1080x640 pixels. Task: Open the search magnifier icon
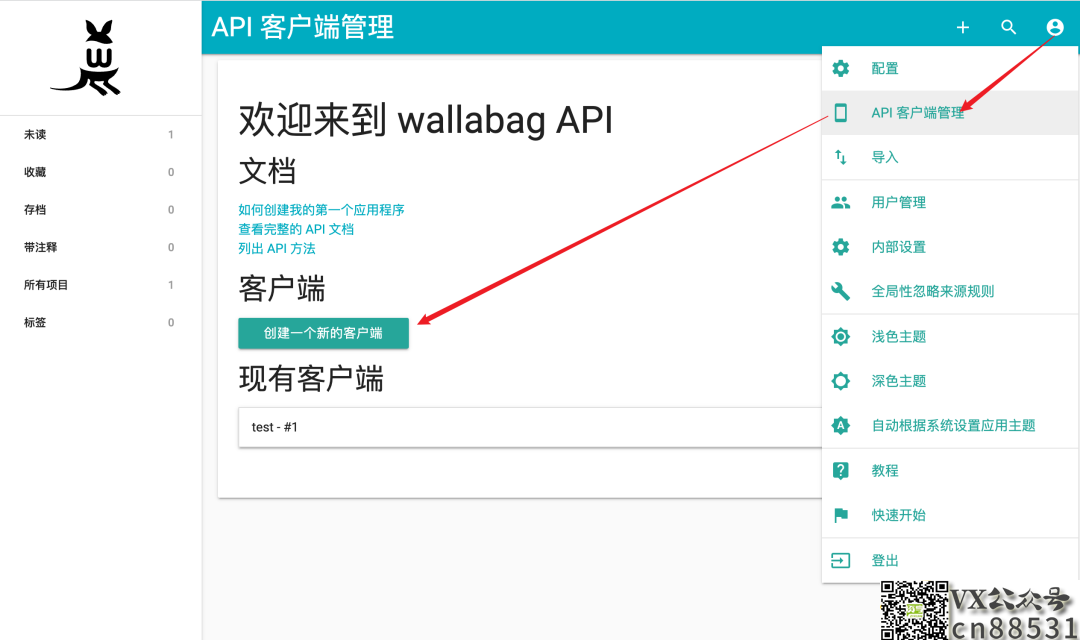[x=1008, y=27]
